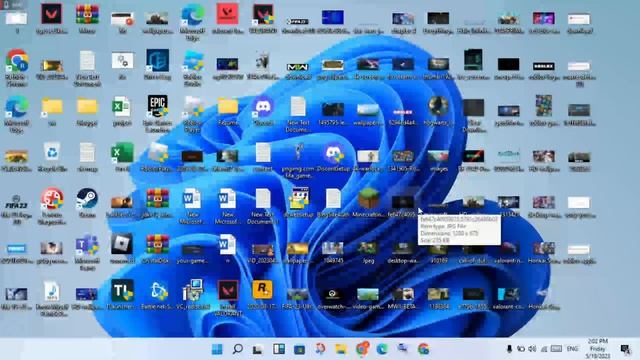Select the Word document named w
Image resolution: width=640 pixels, height=360 pixels.
coord(227,244)
